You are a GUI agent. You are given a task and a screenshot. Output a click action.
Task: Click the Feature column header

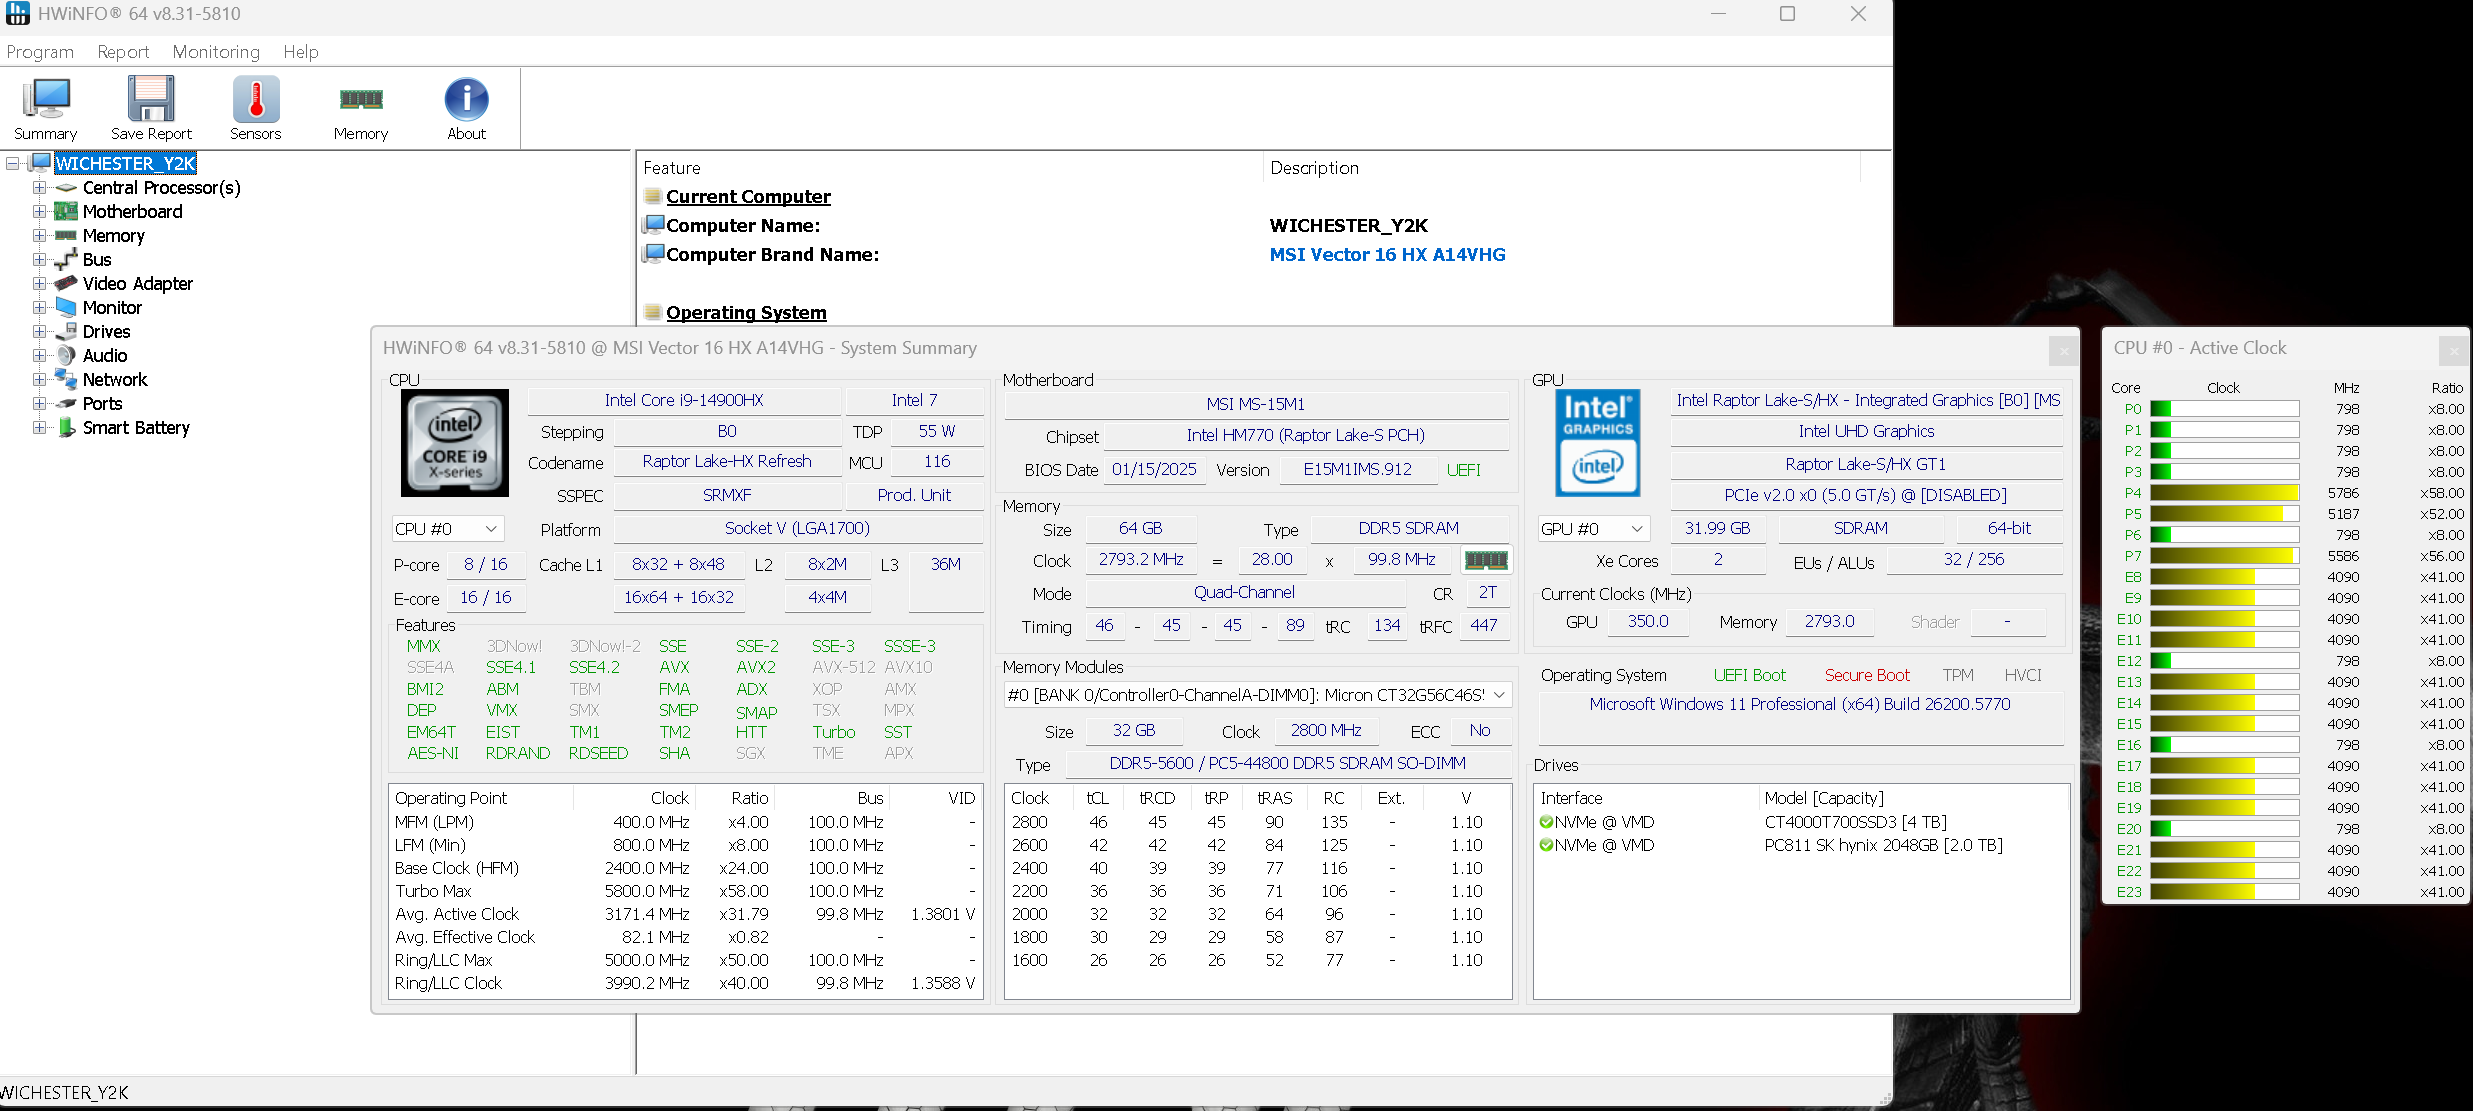tap(950, 169)
